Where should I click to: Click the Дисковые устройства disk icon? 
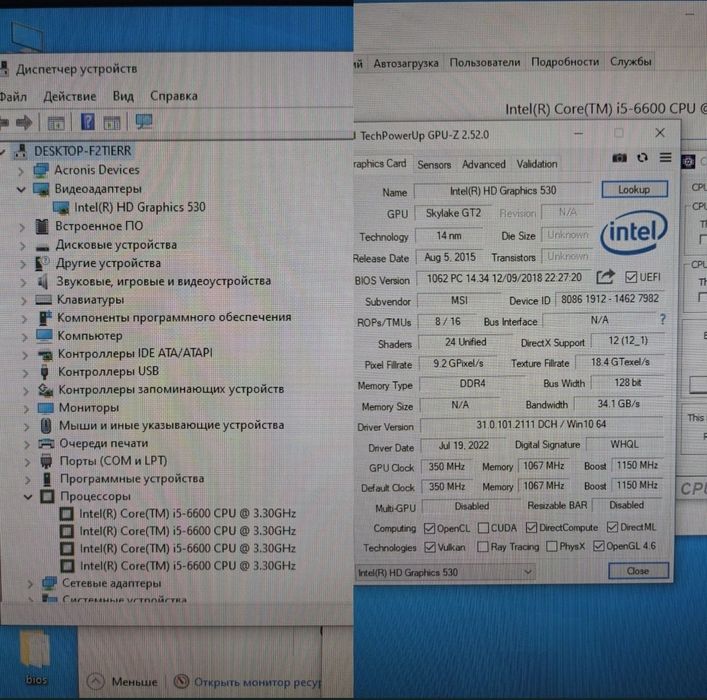point(43,247)
